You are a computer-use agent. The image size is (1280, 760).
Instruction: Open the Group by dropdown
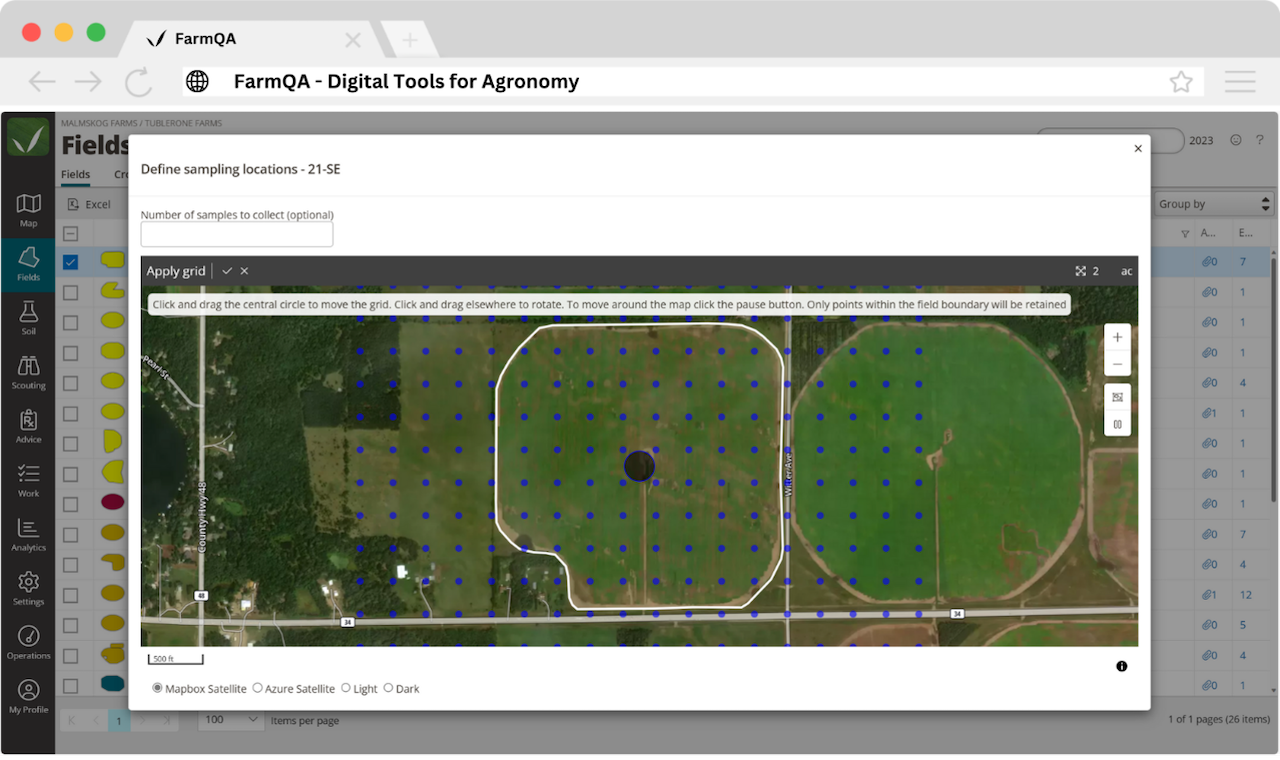pos(1213,204)
